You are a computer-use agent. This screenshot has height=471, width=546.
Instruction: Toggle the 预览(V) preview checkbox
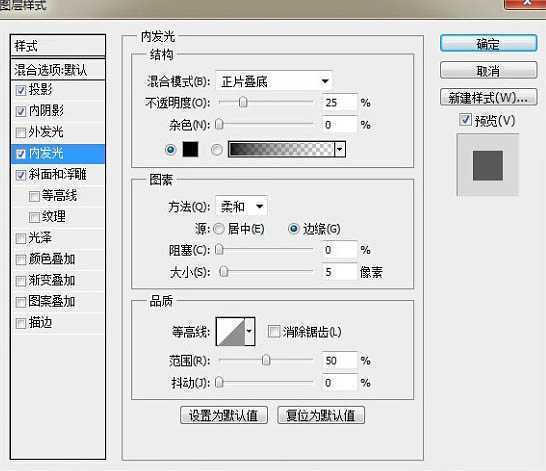[x=466, y=120]
